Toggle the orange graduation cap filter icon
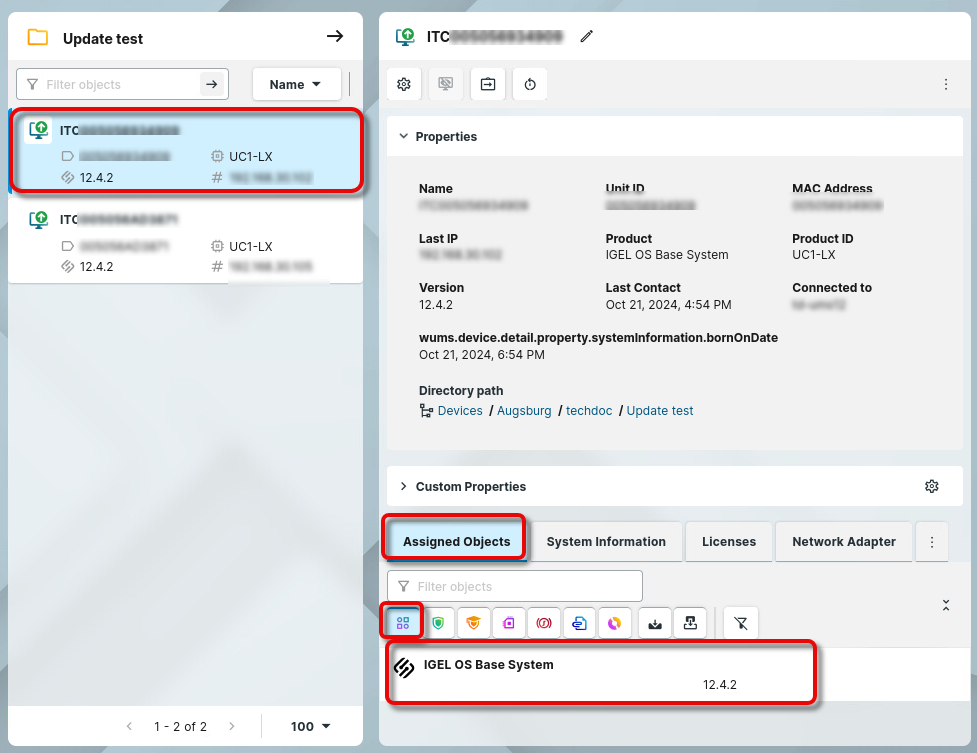This screenshot has width=977, height=753. tap(473, 623)
